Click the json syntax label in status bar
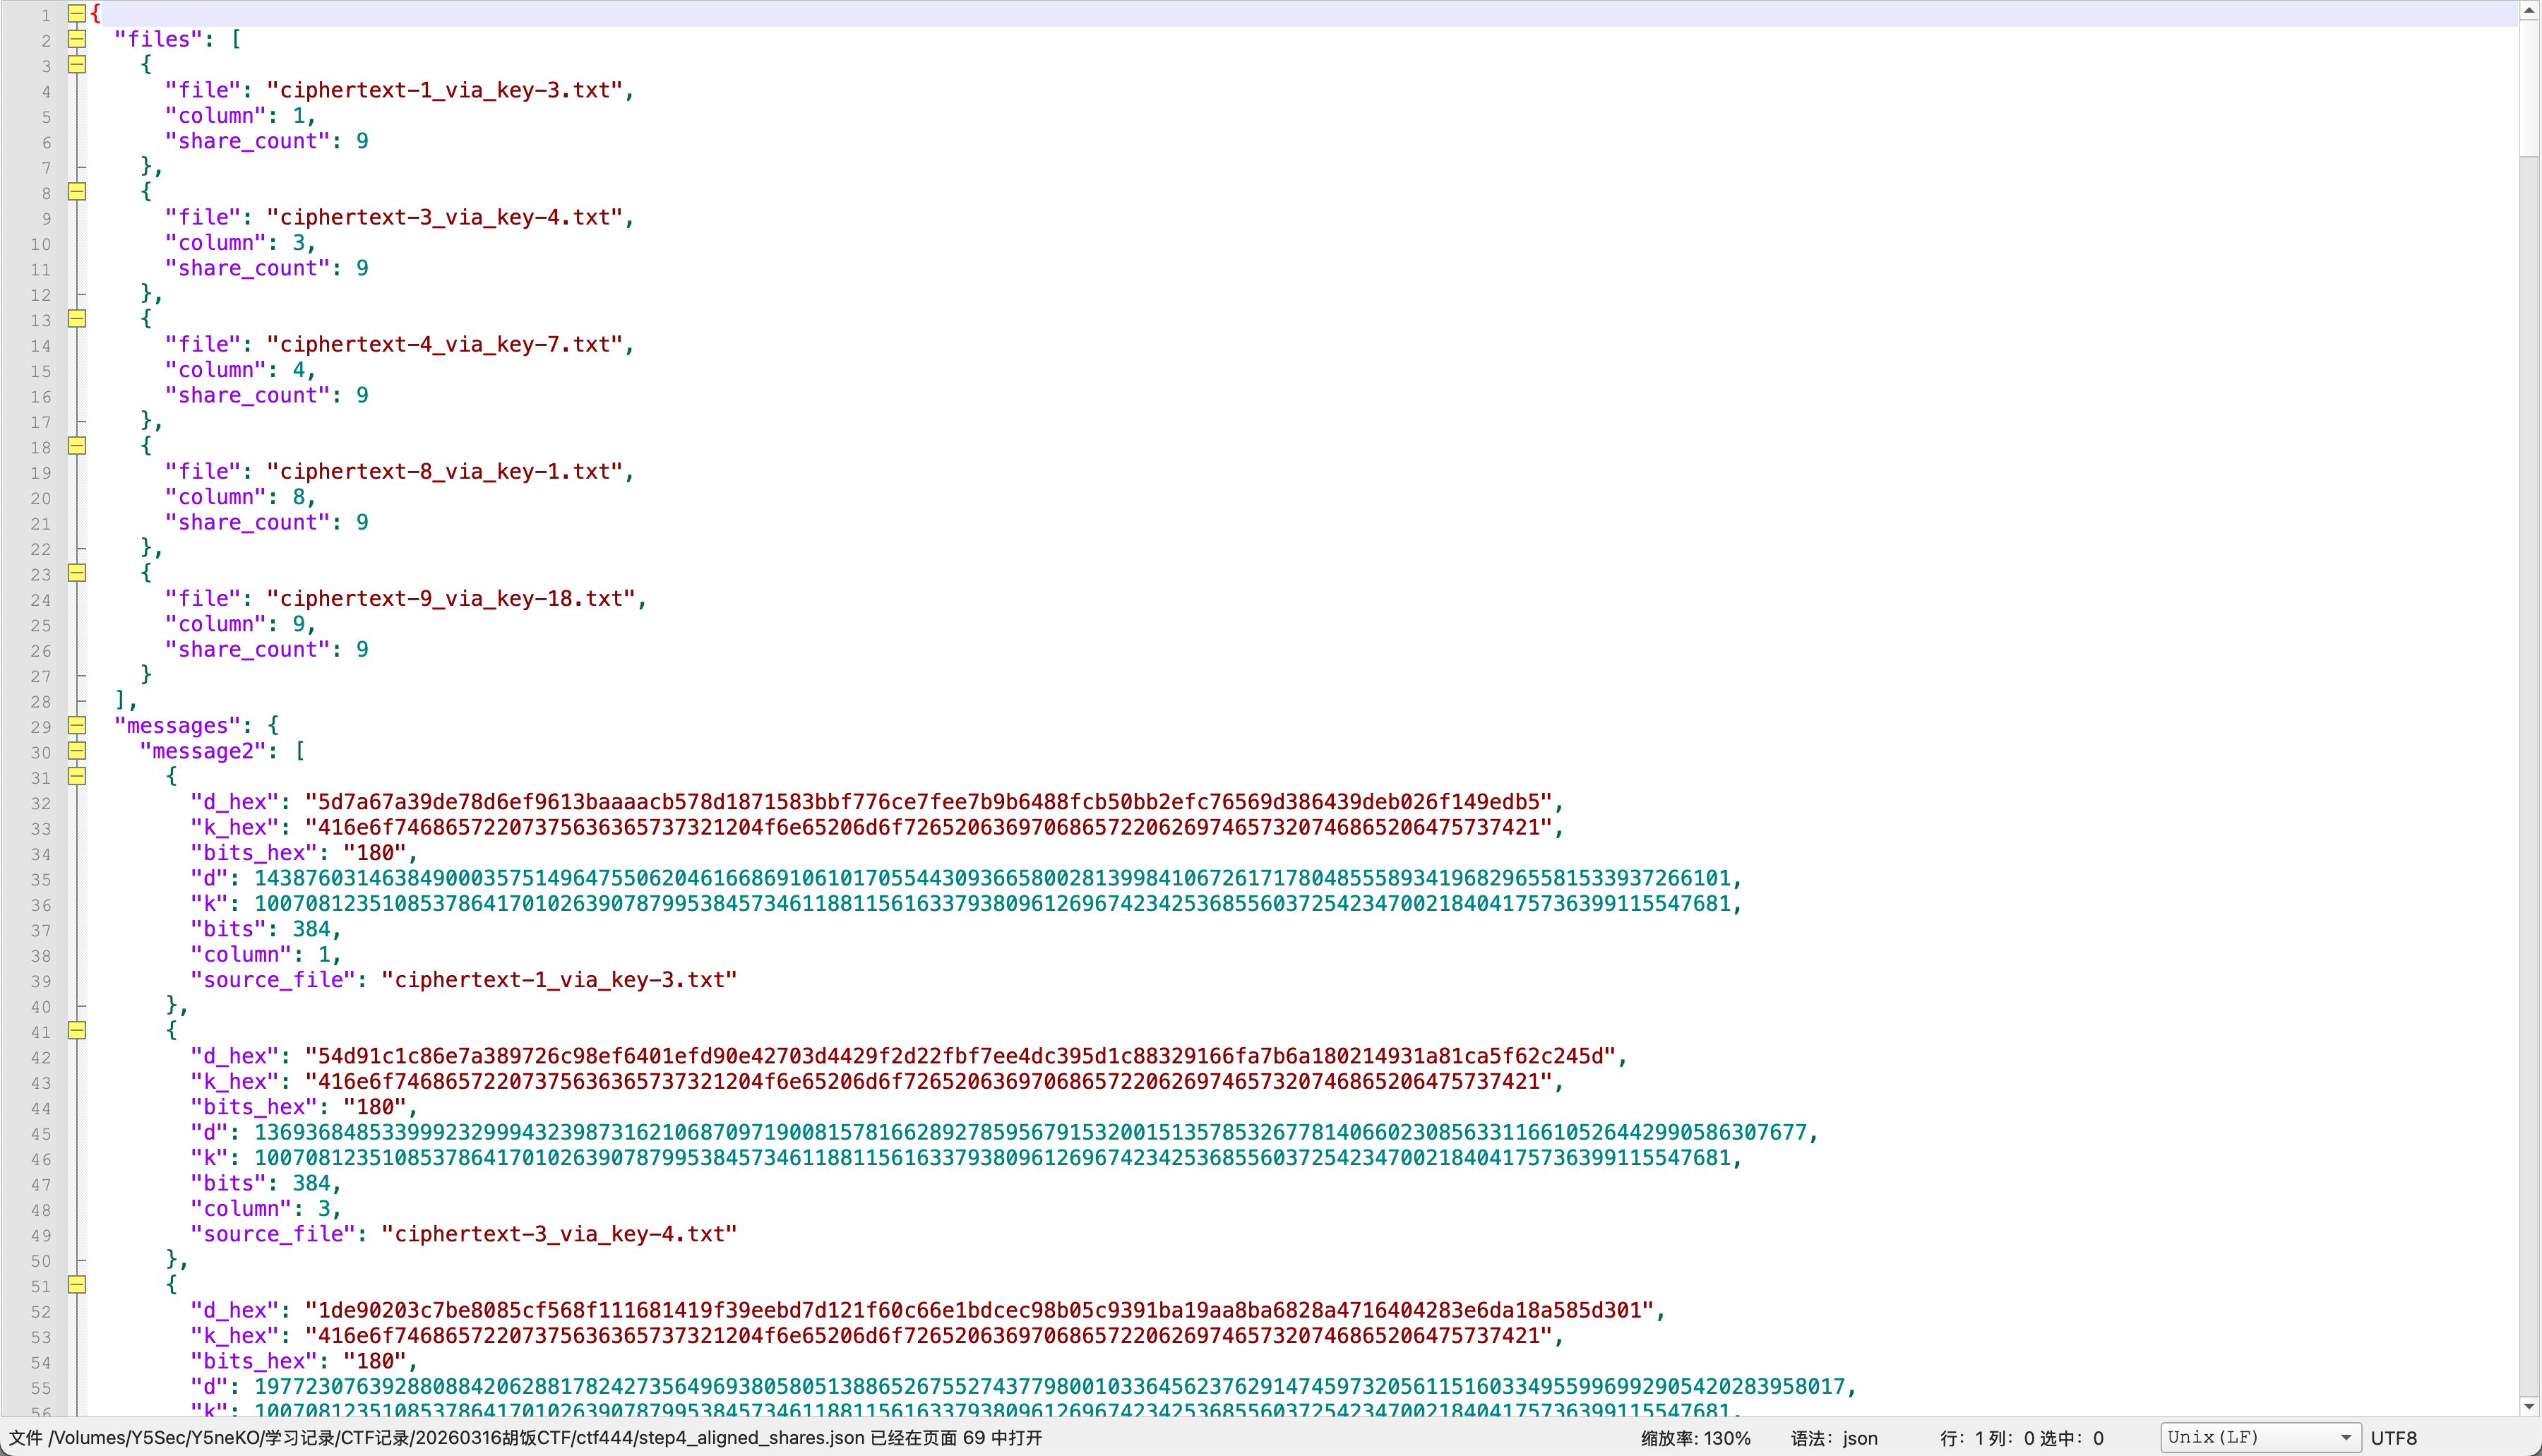This screenshot has width=2542, height=1456. click(1859, 1438)
